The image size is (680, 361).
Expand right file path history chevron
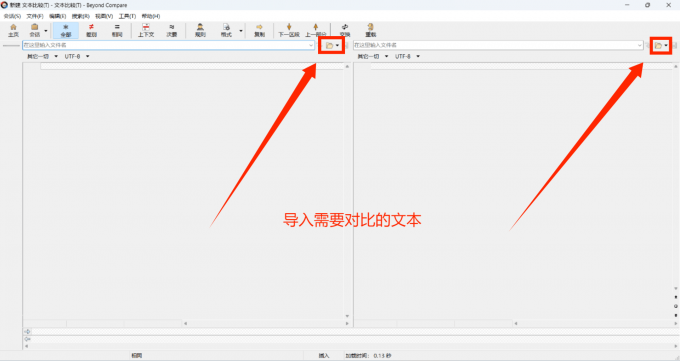(x=640, y=45)
